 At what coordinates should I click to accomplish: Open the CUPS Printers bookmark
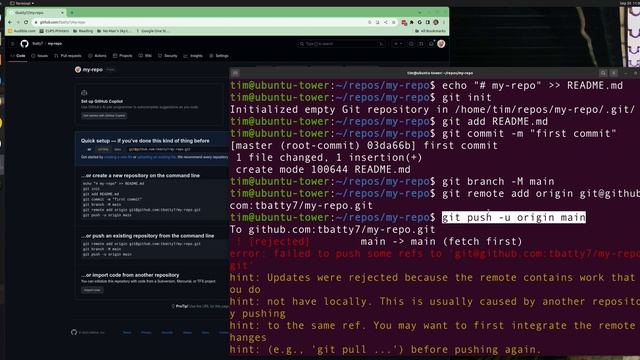54,31
